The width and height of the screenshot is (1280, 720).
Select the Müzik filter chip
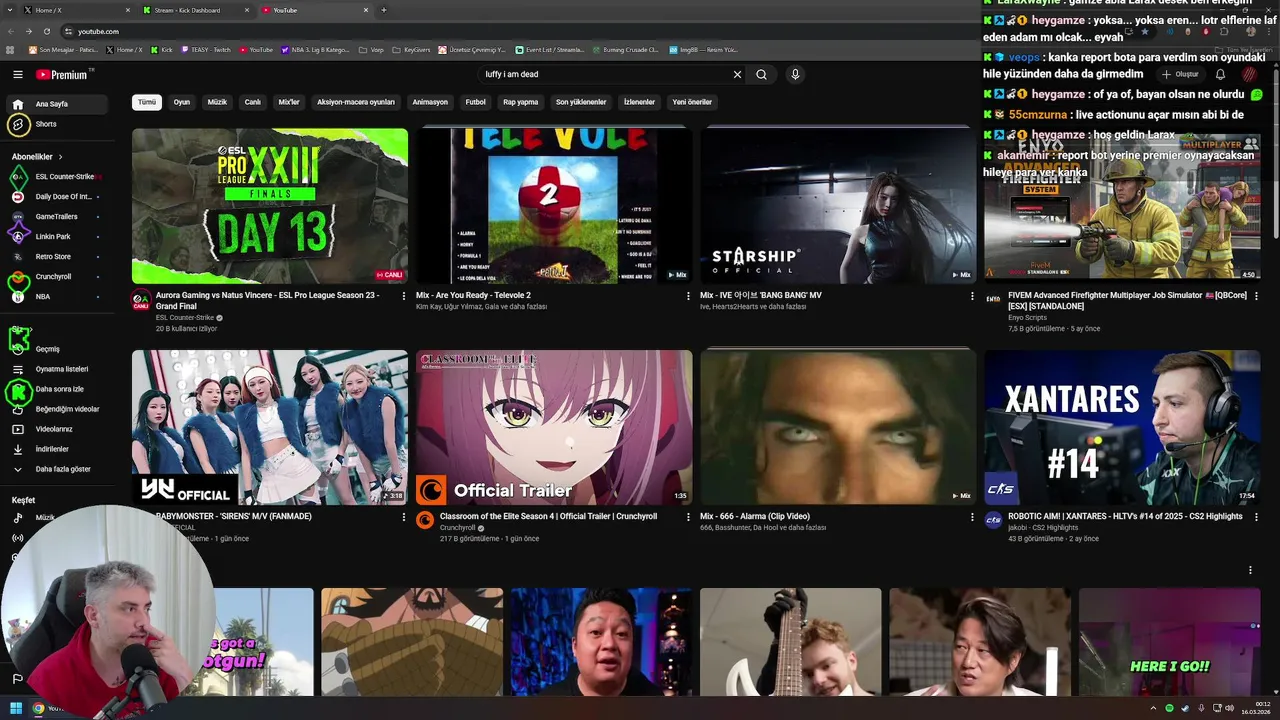tap(217, 102)
